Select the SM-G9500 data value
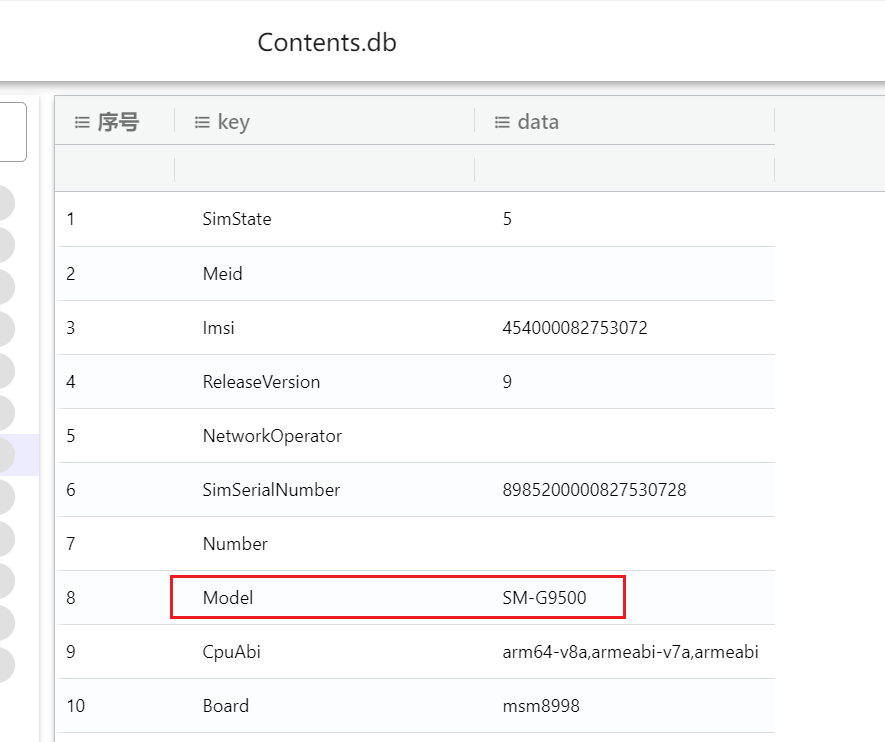 coord(544,598)
